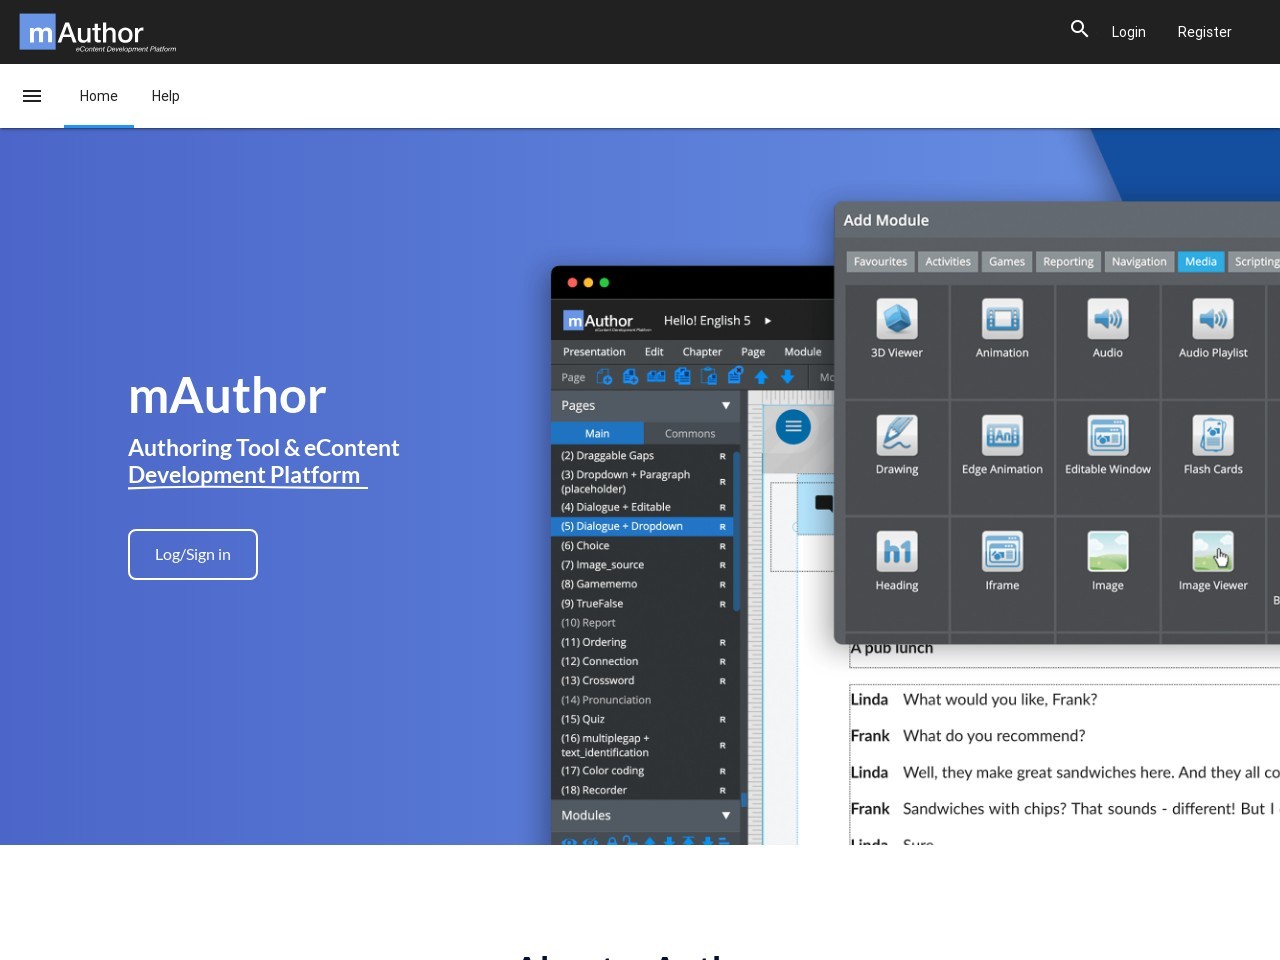Switch to the Activities tab
The width and height of the screenshot is (1280, 960).
(948, 261)
